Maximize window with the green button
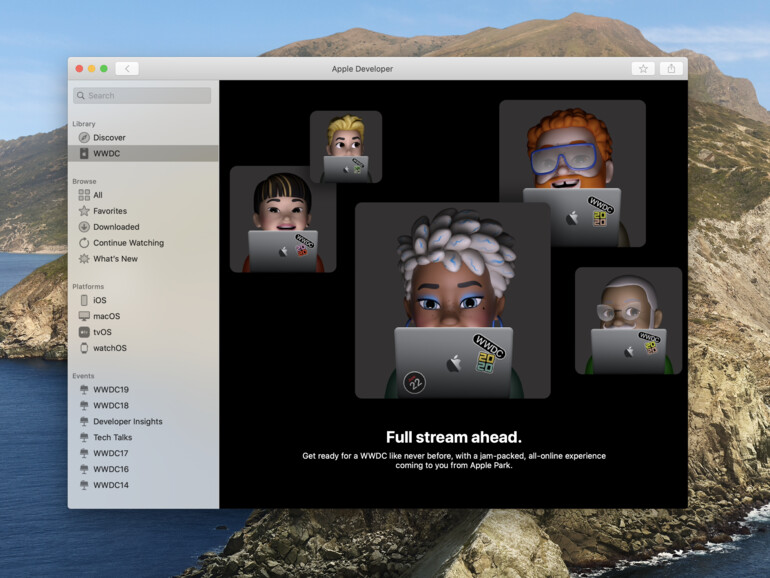Image resolution: width=770 pixels, height=578 pixels. (x=104, y=69)
